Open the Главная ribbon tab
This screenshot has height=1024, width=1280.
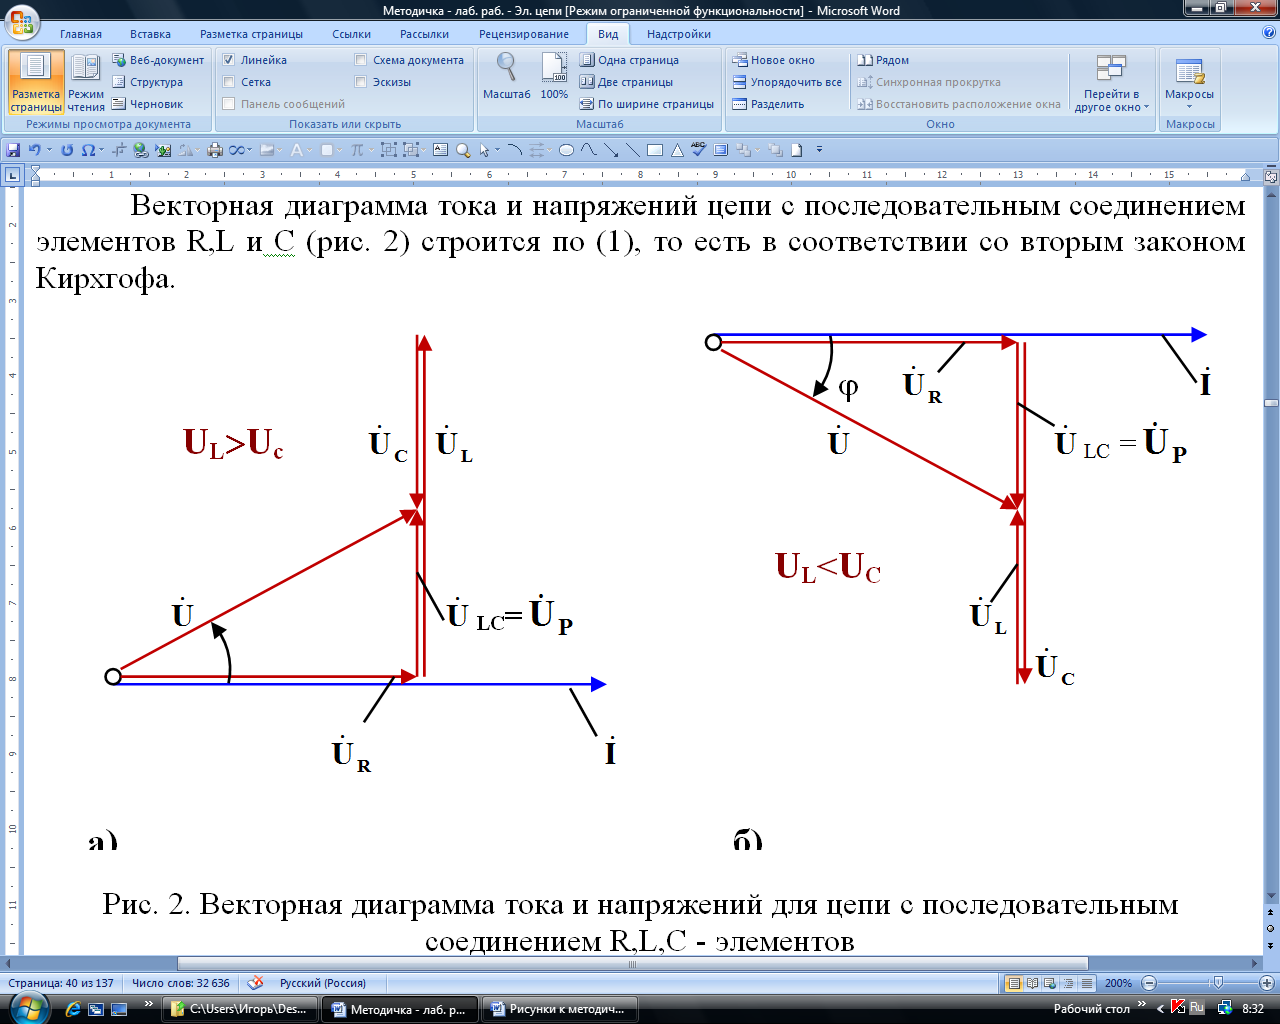[x=81, y=34]
